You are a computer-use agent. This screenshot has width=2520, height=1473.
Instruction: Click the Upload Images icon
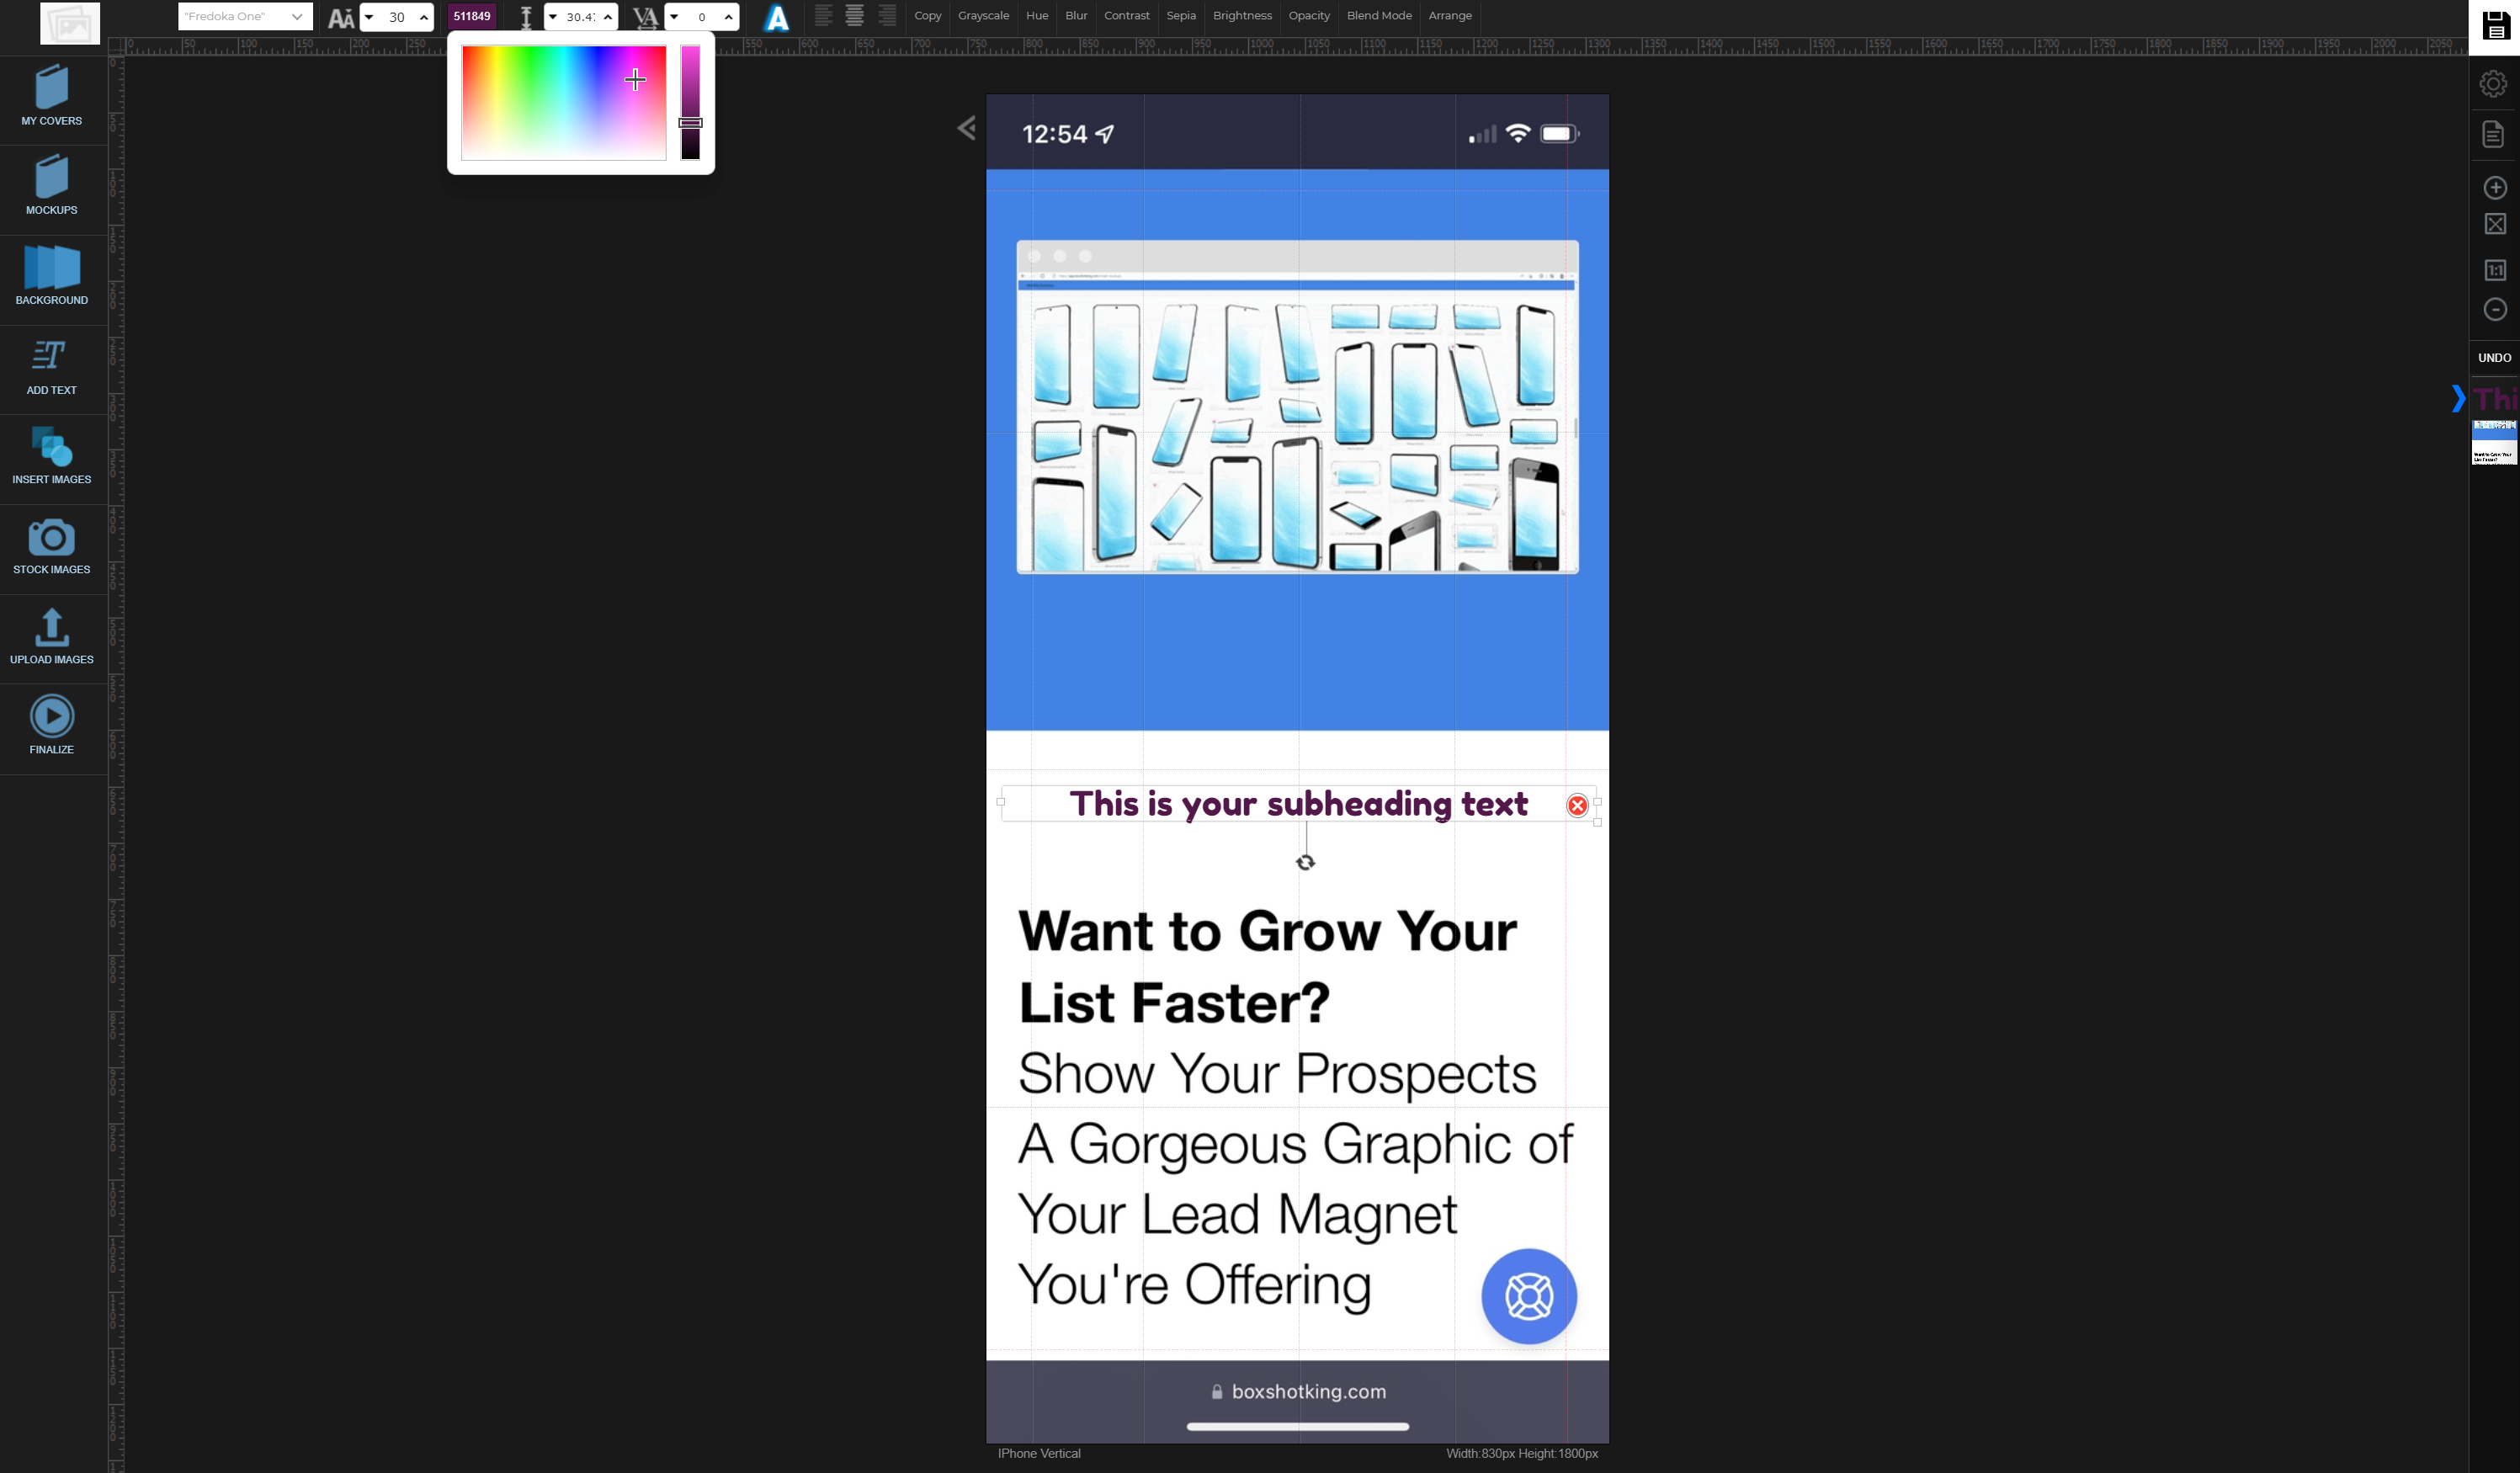tap(51, 628)
